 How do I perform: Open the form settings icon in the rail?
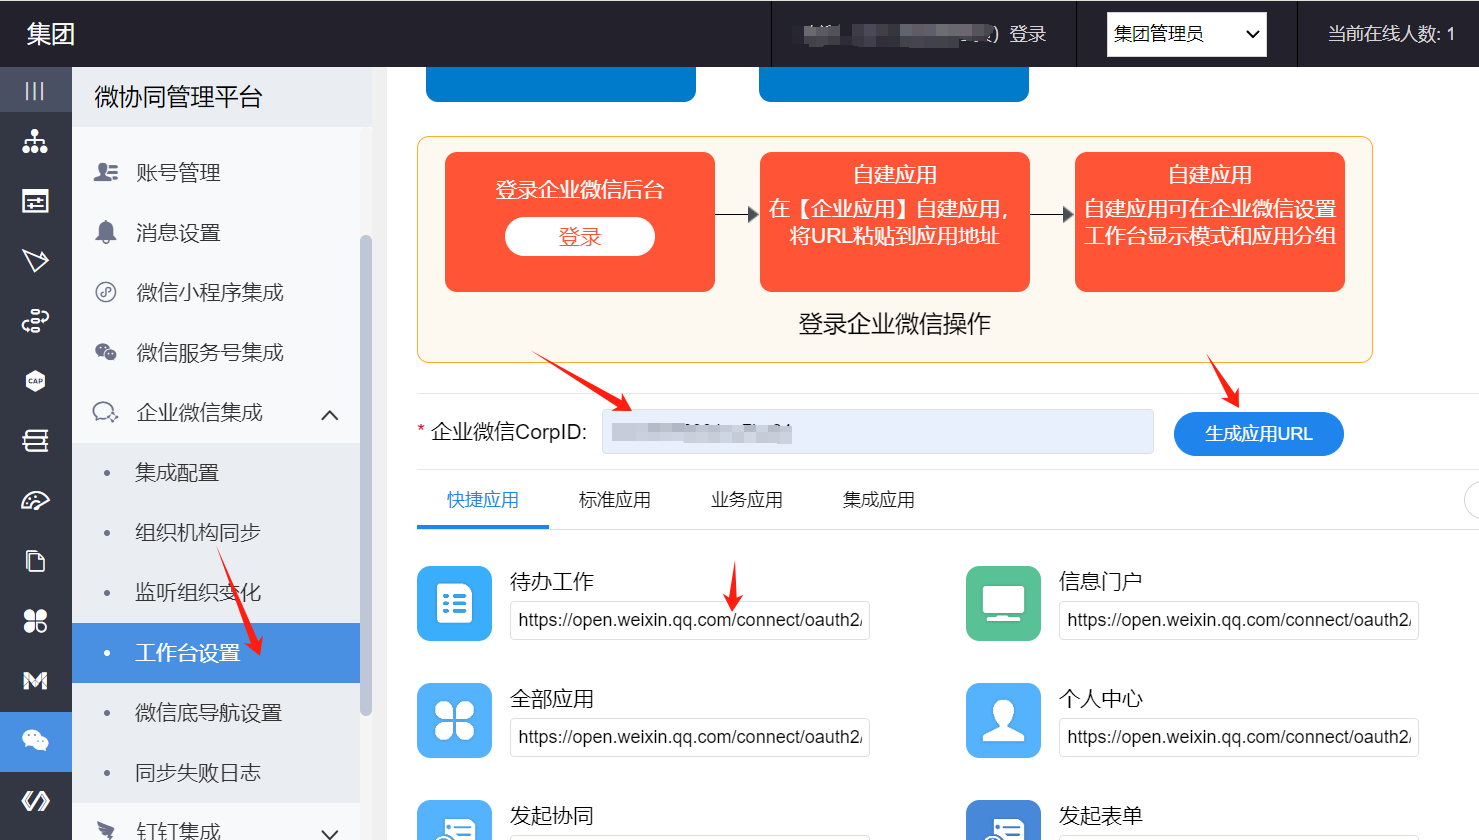pos(35,202)
